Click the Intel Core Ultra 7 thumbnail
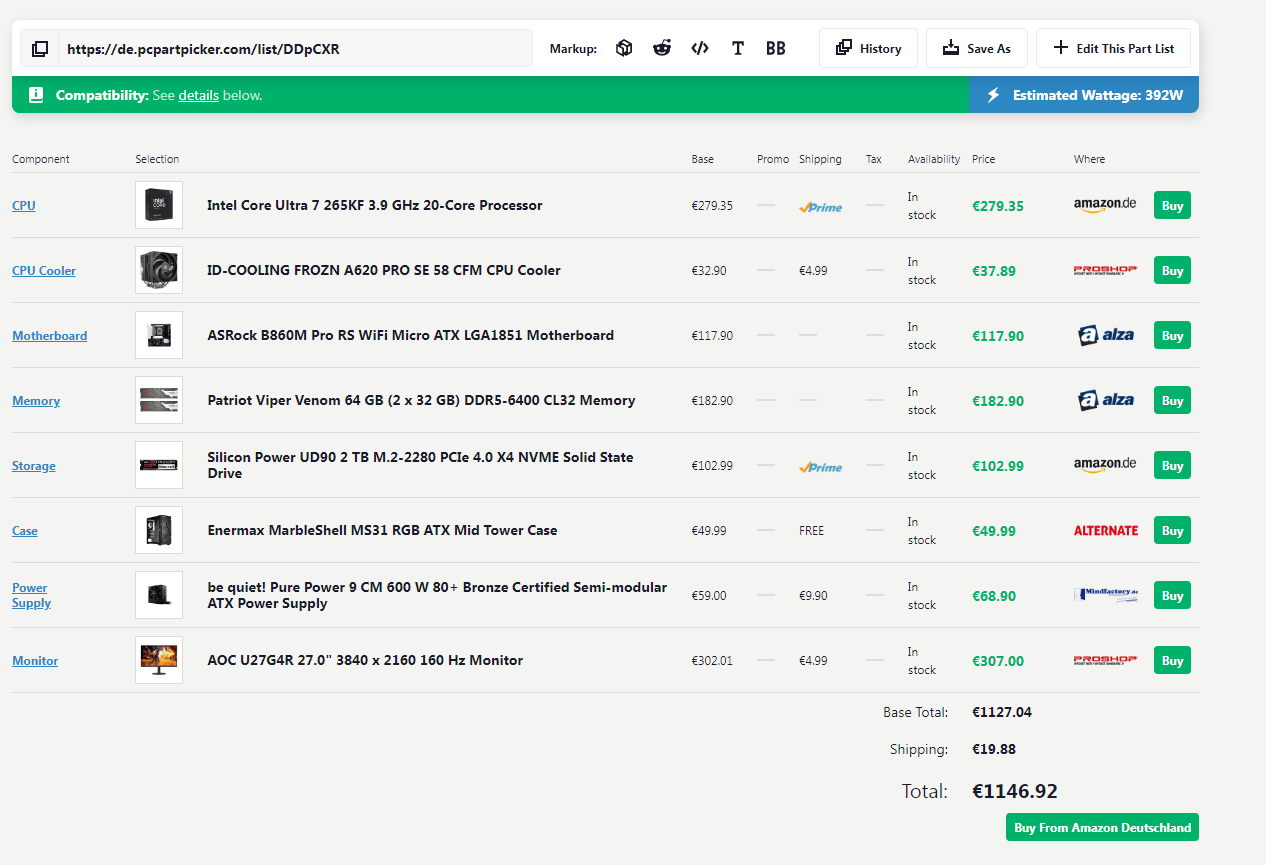Screen dimensions: 1266x865 point(159,205)
